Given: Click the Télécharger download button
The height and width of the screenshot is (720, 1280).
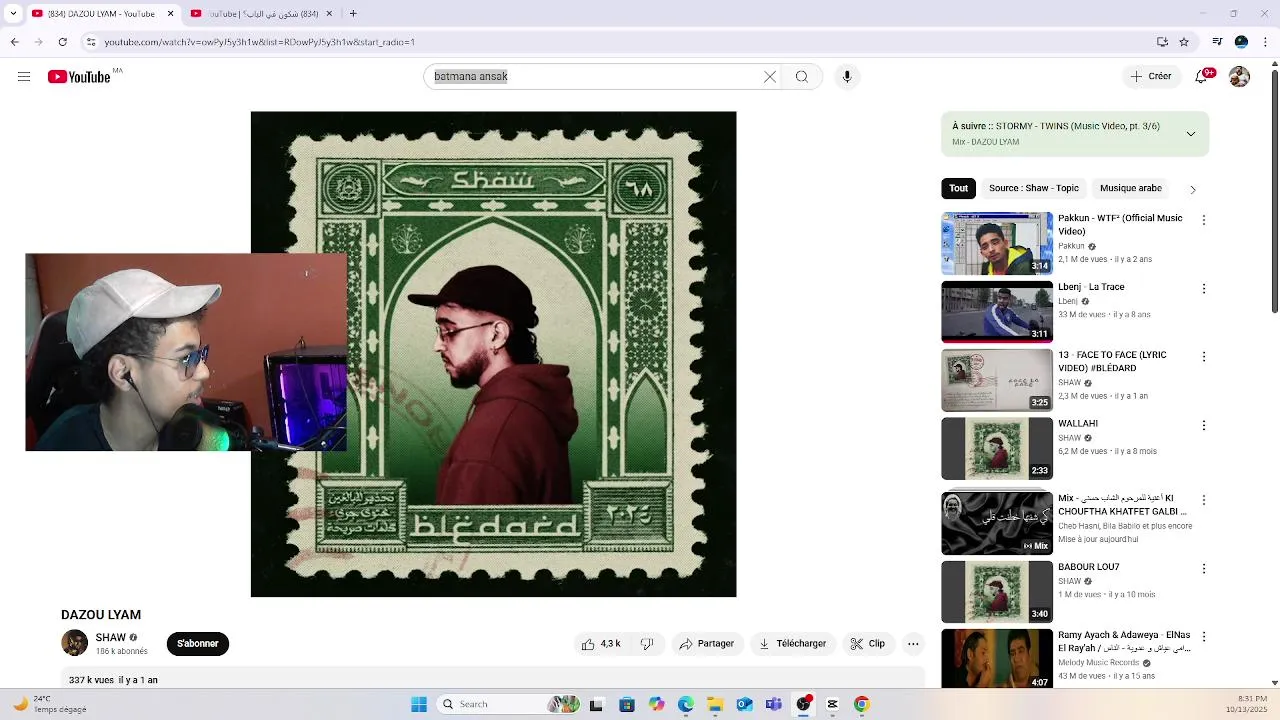Looking at the screenshot, I should pyautogui.click(x=792, y=644).
